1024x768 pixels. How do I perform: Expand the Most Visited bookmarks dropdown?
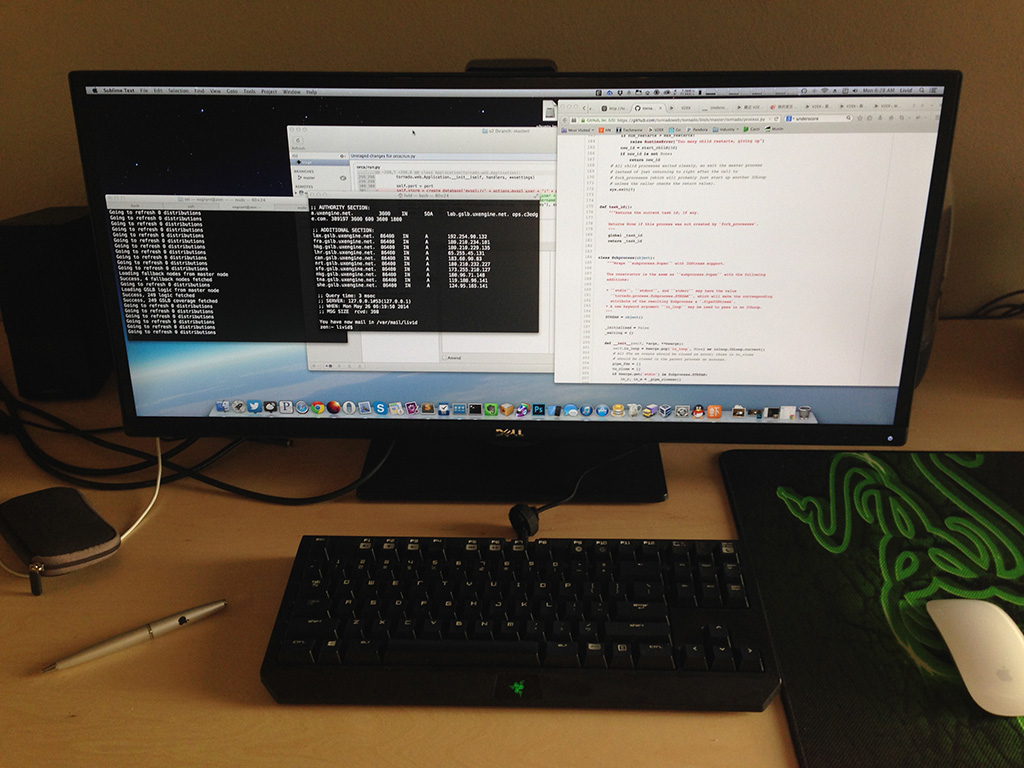tap(580, 129)
